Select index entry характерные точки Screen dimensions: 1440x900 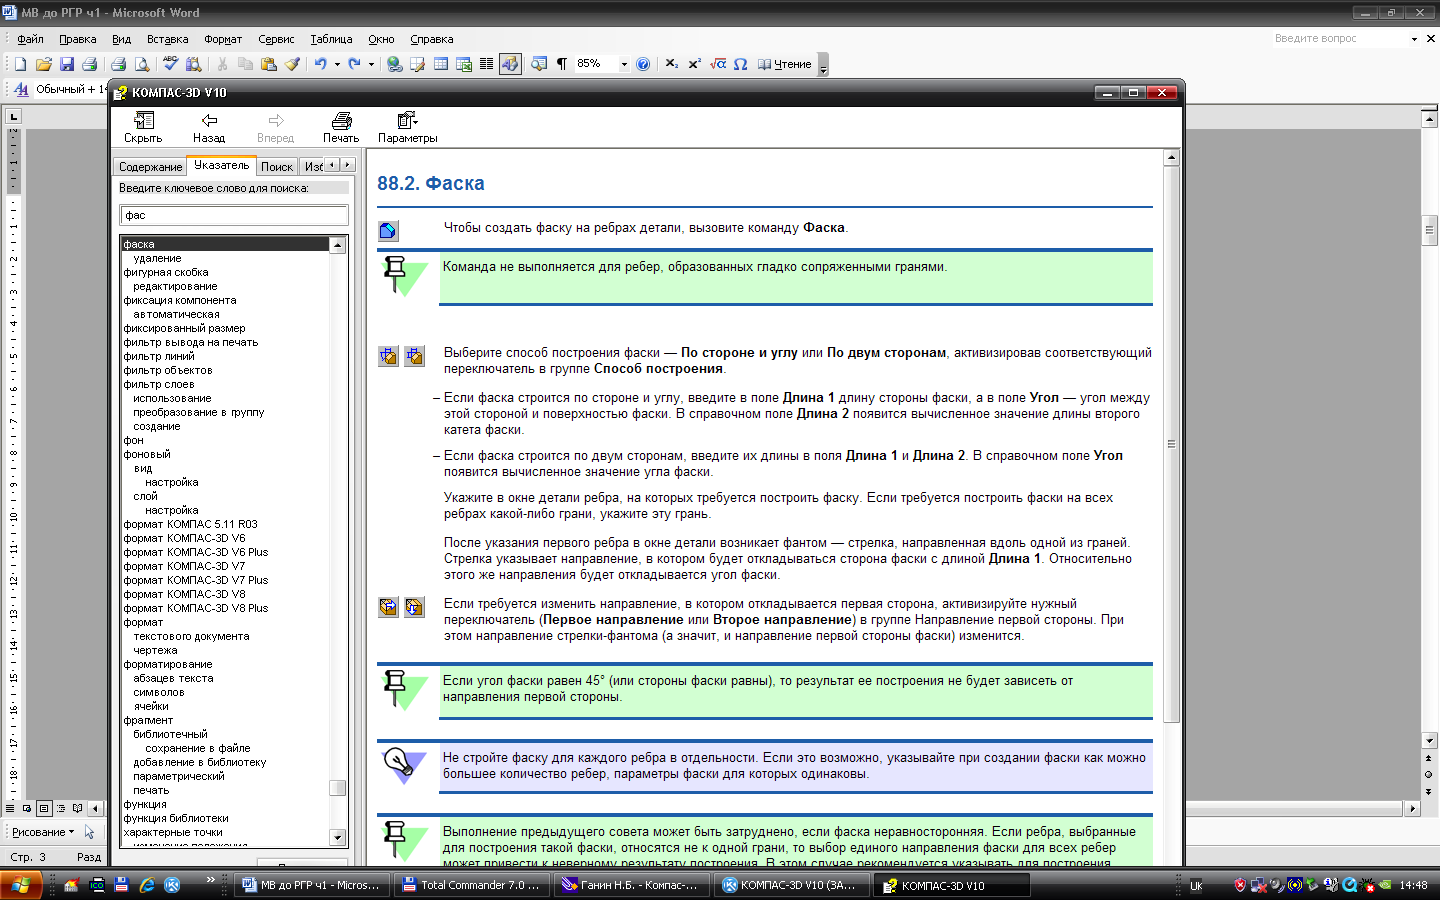point(173,832)
